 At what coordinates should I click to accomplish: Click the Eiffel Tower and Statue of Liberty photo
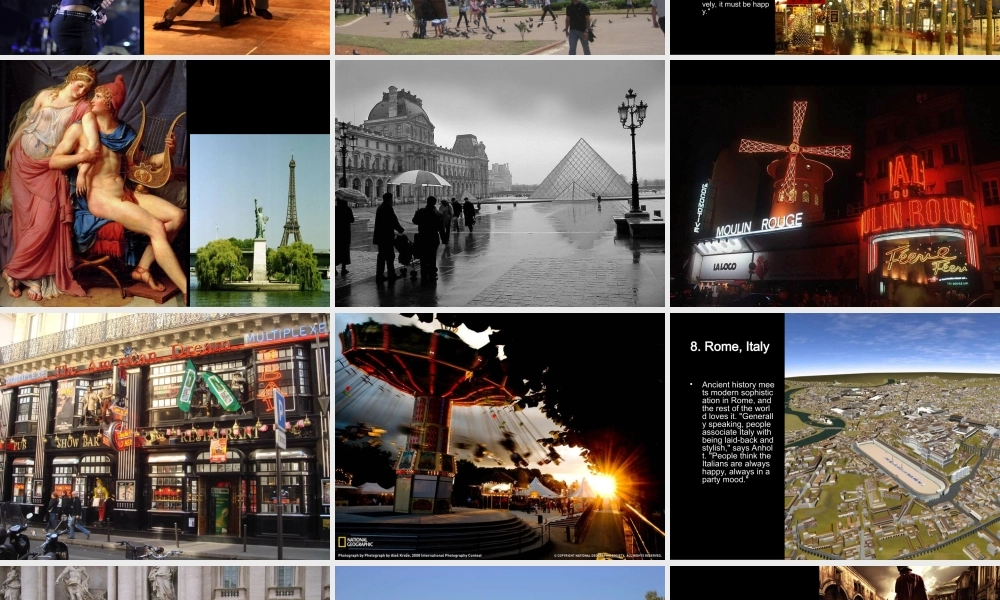coord(260,220)
